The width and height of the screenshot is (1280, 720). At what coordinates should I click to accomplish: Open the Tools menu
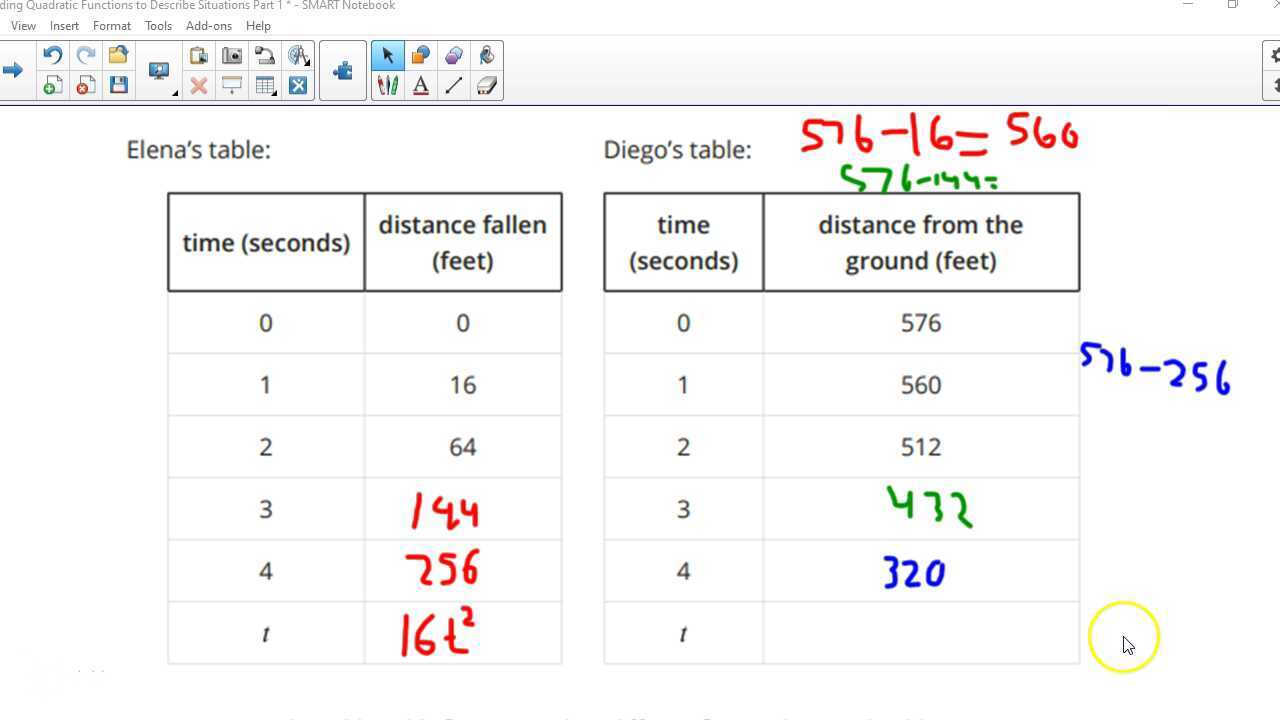point(157,26)
